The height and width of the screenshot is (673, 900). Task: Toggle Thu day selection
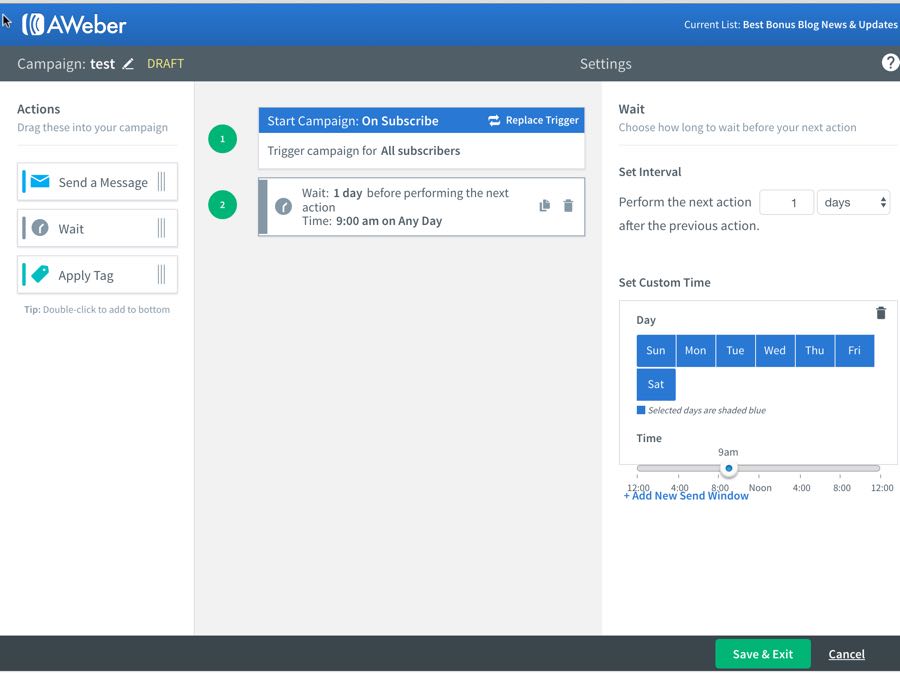(x=814, y=351)
